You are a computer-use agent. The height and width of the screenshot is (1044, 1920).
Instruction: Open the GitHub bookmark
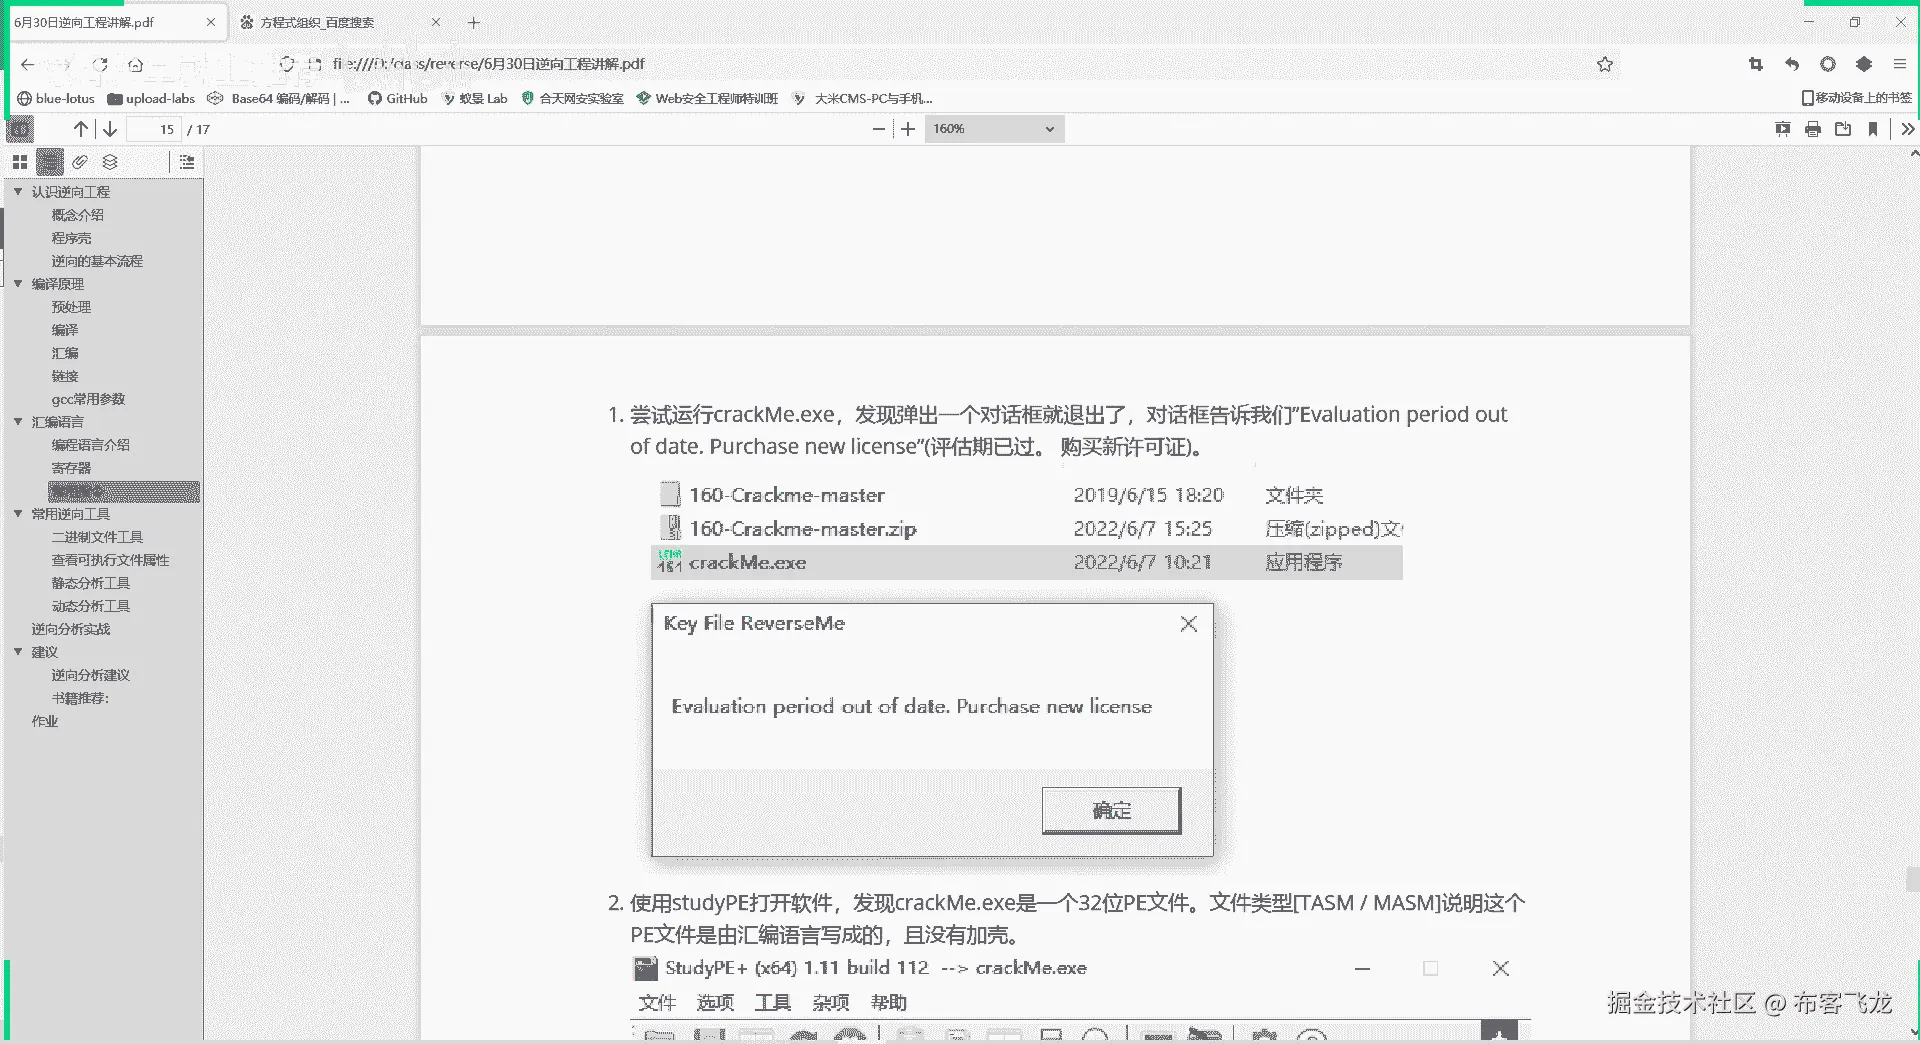397,98
